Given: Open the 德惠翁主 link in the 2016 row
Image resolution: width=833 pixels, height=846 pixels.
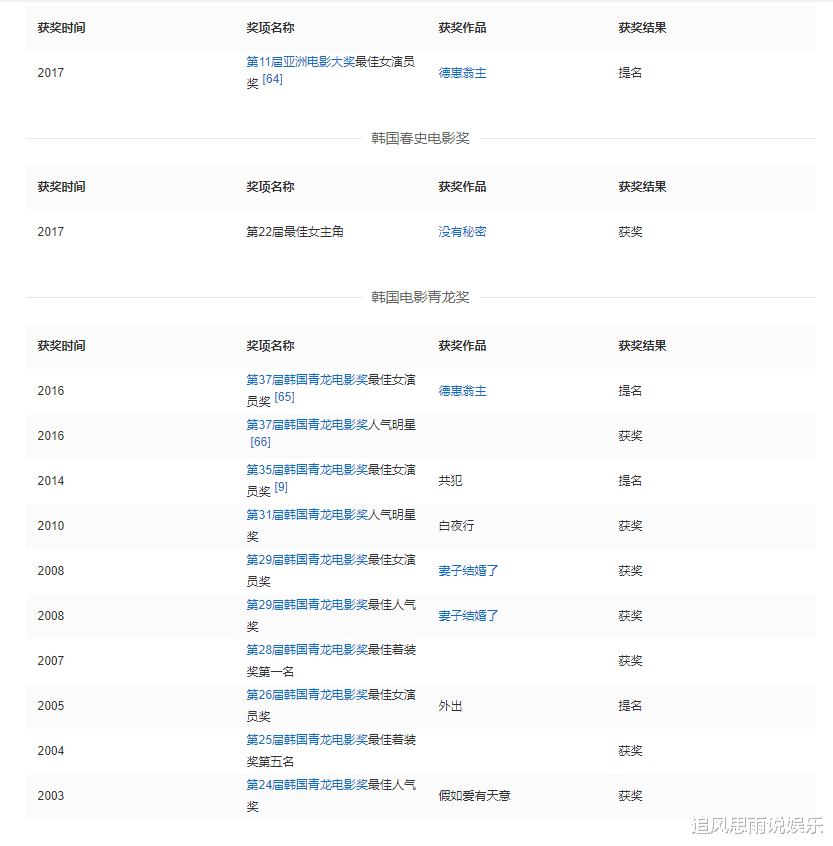Looking at the screenshot, I should 462,391.
